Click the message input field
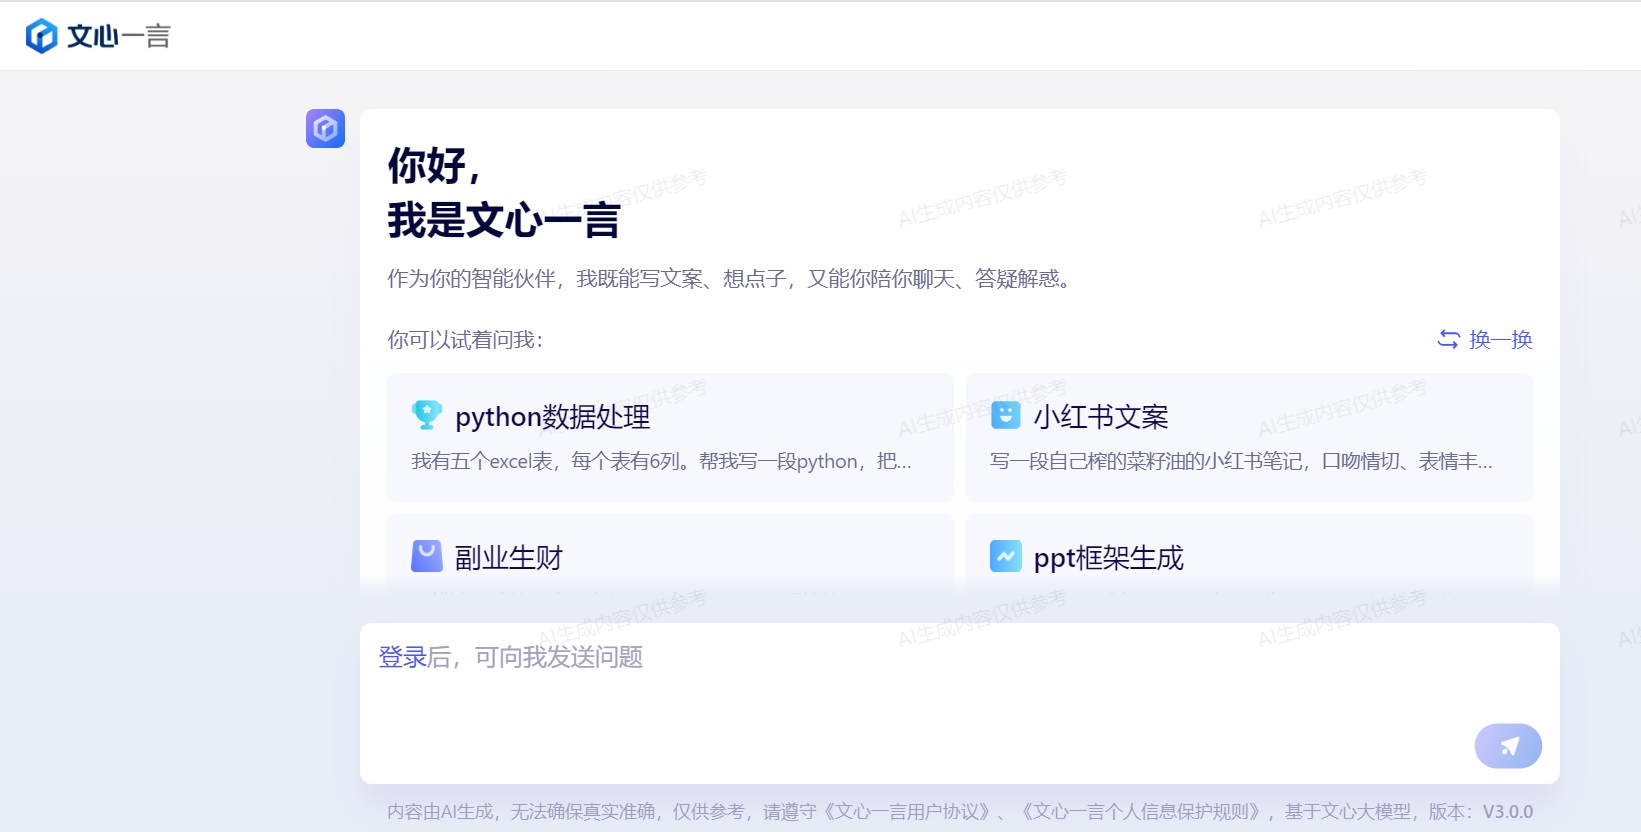 [960, 703]
